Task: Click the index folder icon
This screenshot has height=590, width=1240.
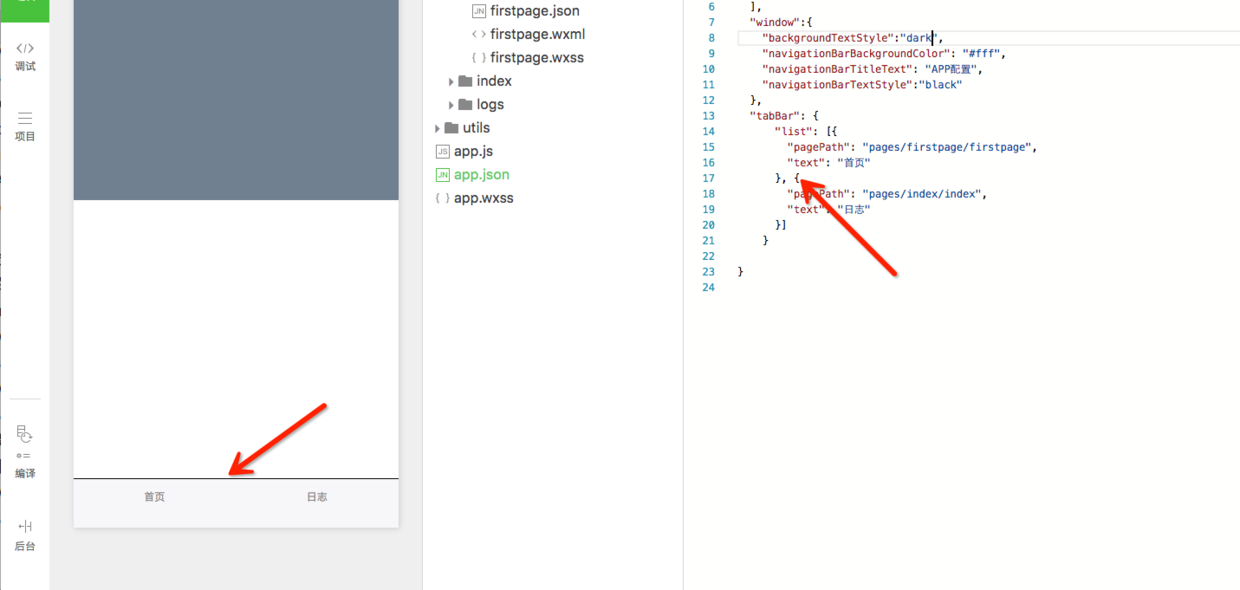Action: [465, 81]
